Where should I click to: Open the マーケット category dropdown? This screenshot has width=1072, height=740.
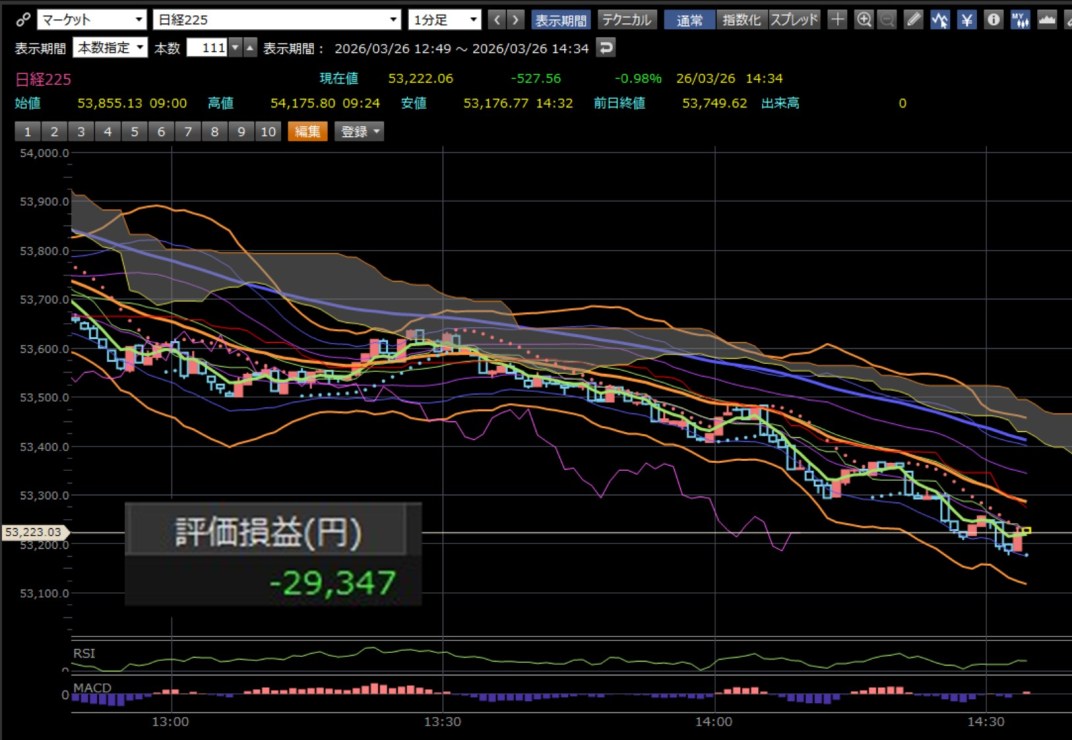point(92,20)
